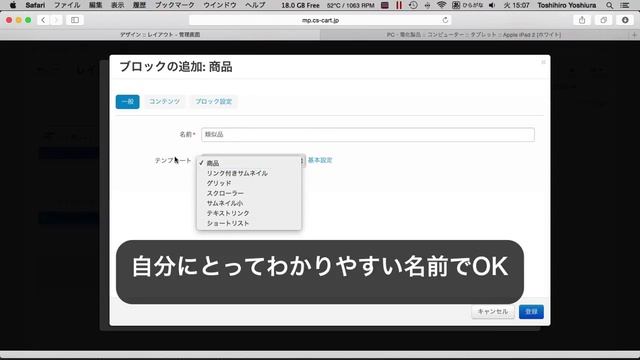Choose ショートリスト template option
This screenshot has height=360, width=640.
click(249, 223)
